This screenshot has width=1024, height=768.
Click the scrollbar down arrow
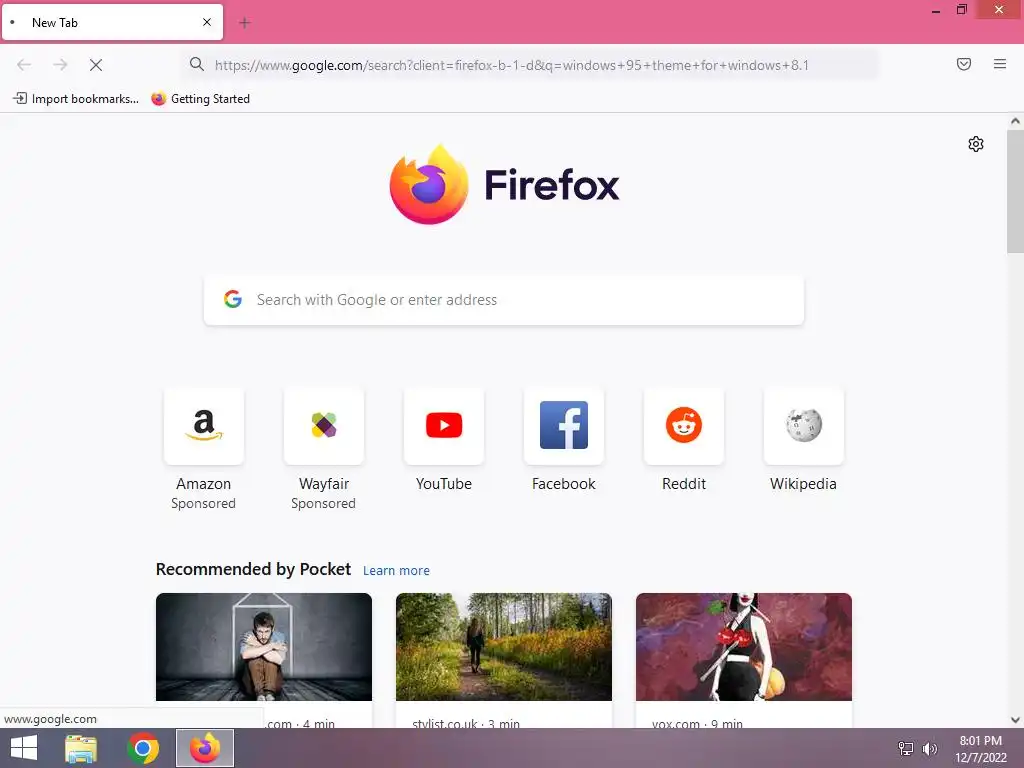coord(1015,720)
